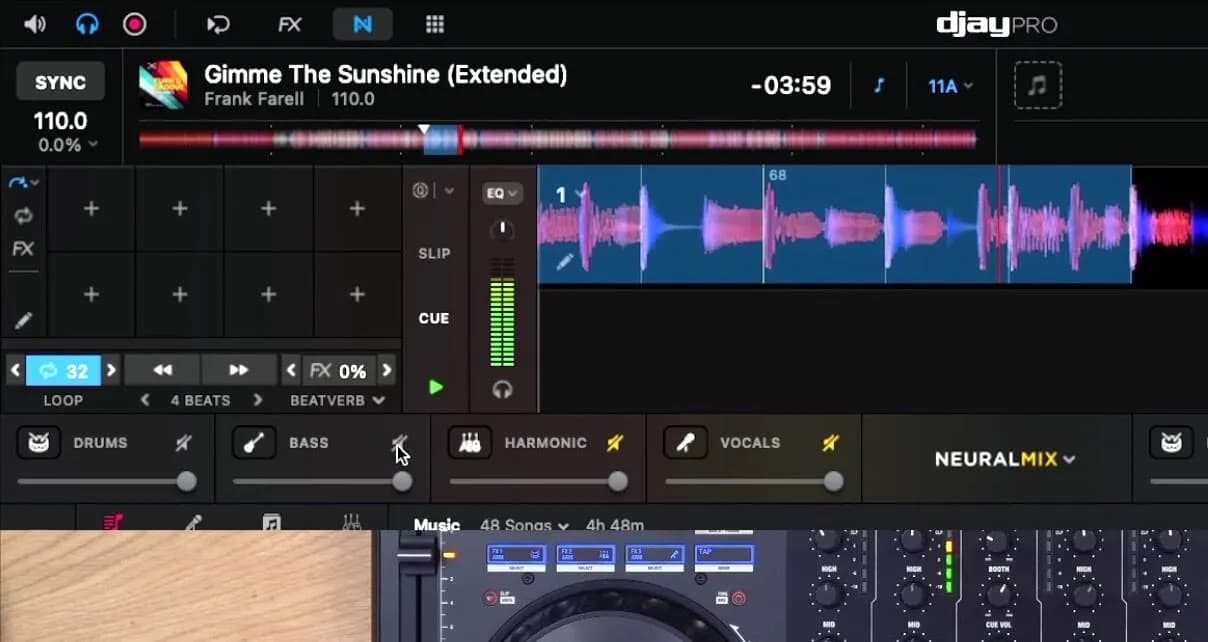Open the NEURALMIX dropdown
This screenshot has height=642, width=1208.
coord(1005,460)
